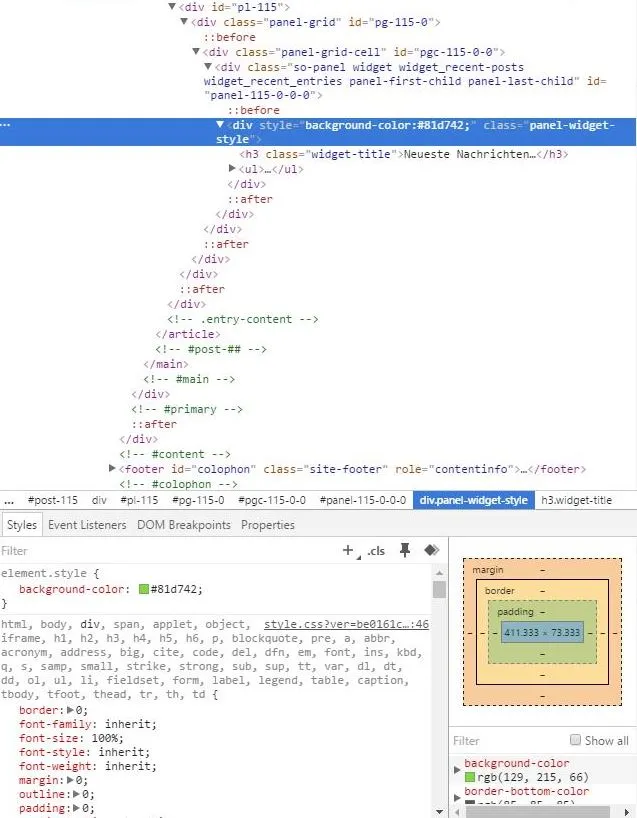Expand computed background-color entry
Viewport: 637px width, 818px height.
tap(457, 769)
